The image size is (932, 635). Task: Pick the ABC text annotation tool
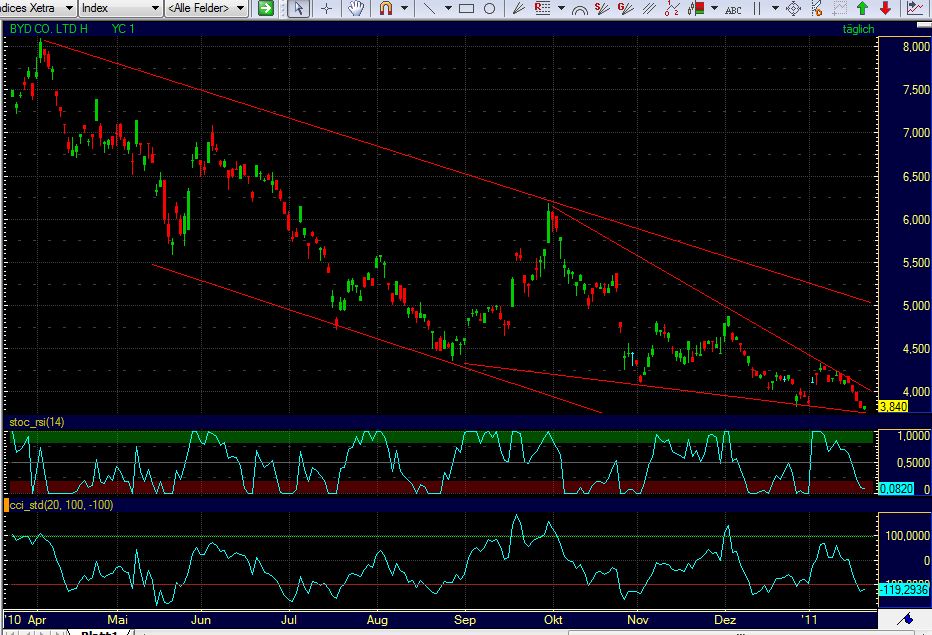pyautogui.click(x=732, y=9)
